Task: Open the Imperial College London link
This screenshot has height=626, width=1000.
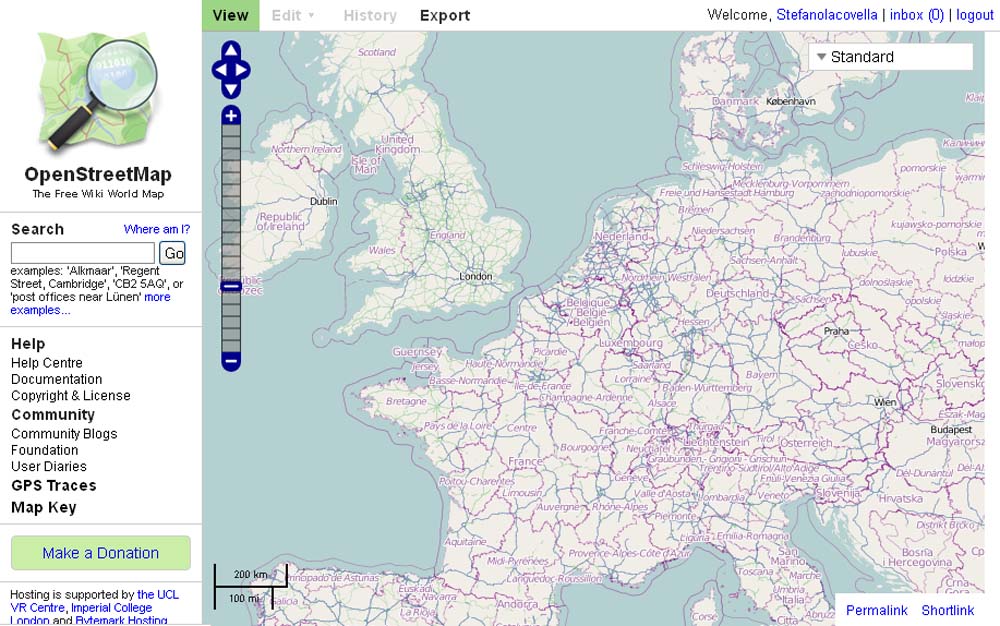Action: pos(81,614)
